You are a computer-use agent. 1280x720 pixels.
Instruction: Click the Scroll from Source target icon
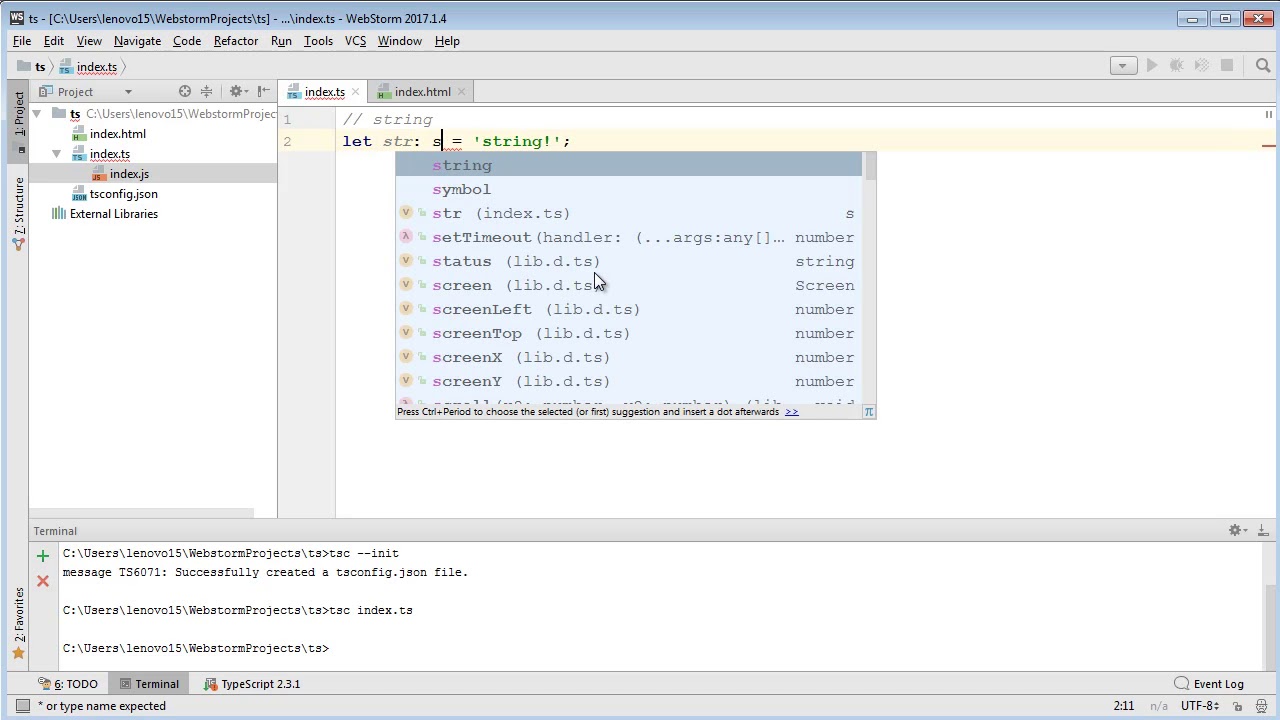[185, 91]
